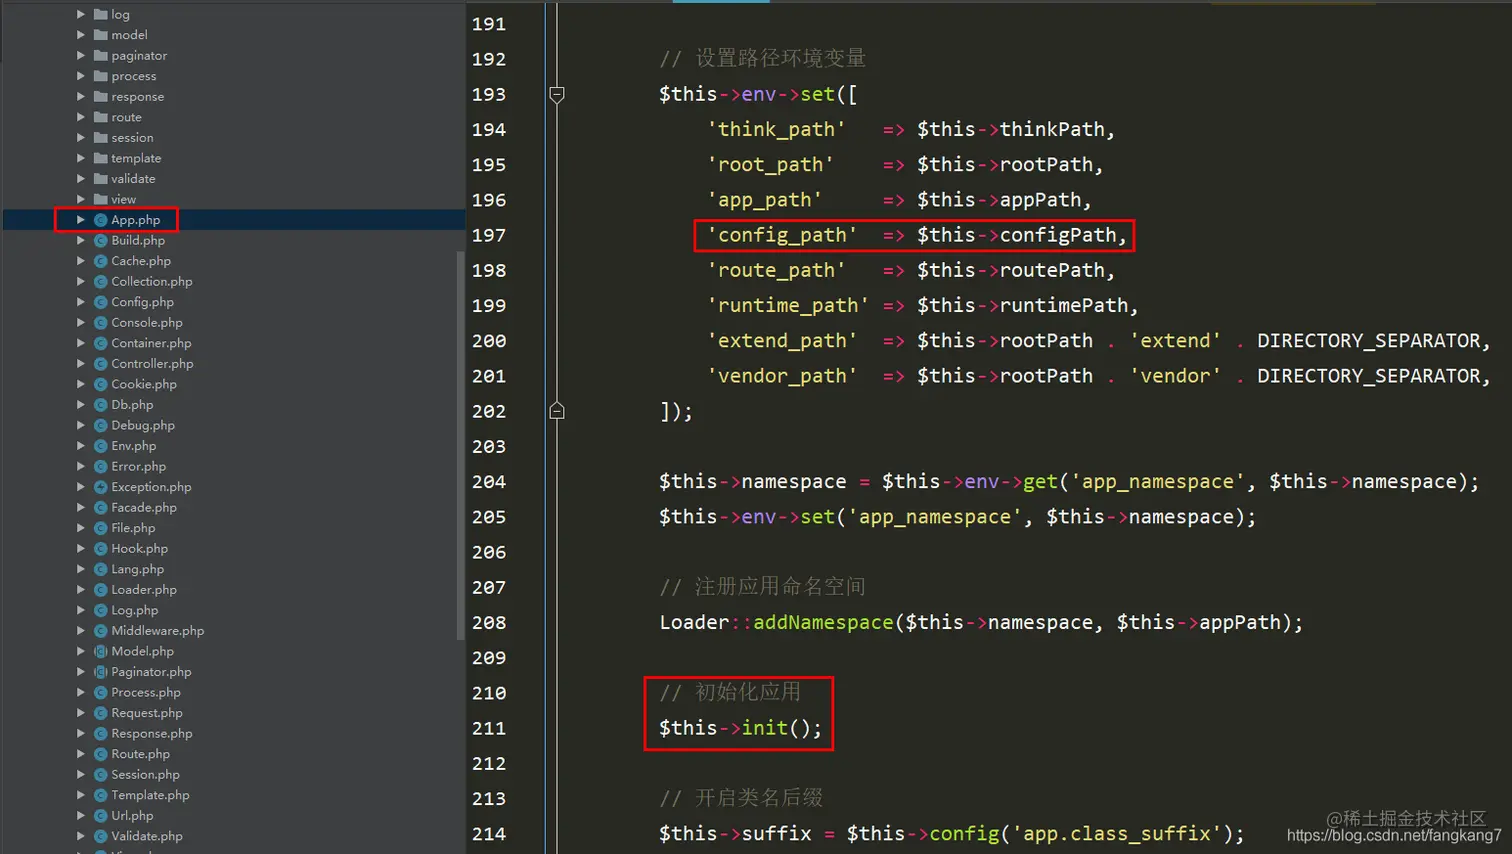Click the log folder icon
The height and width of the screenshot is (854, 1512).
coord(100,14)
